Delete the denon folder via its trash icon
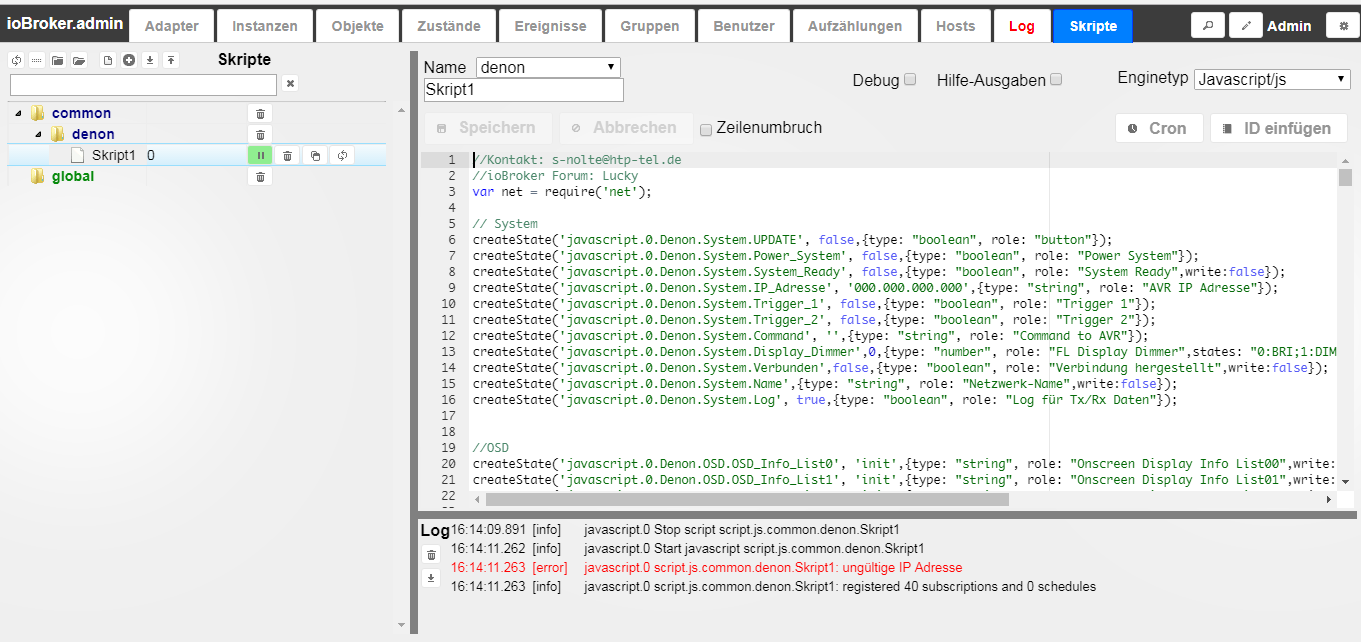The height and width of the screenshot is (643, 1361). [x=260, y=135]
